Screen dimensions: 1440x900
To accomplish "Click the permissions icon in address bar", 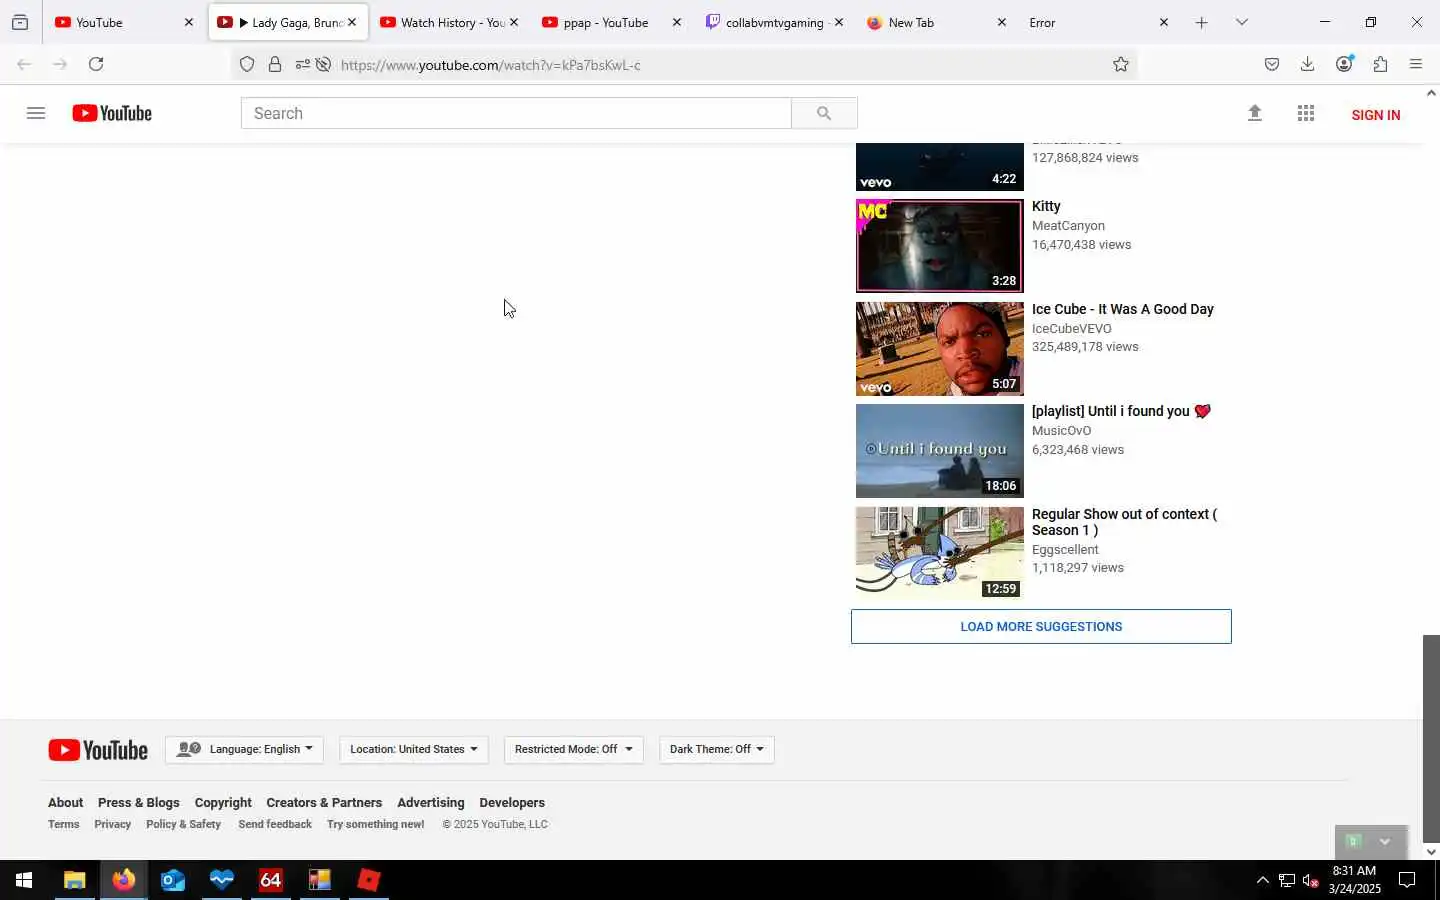I will tap(302, 65).
